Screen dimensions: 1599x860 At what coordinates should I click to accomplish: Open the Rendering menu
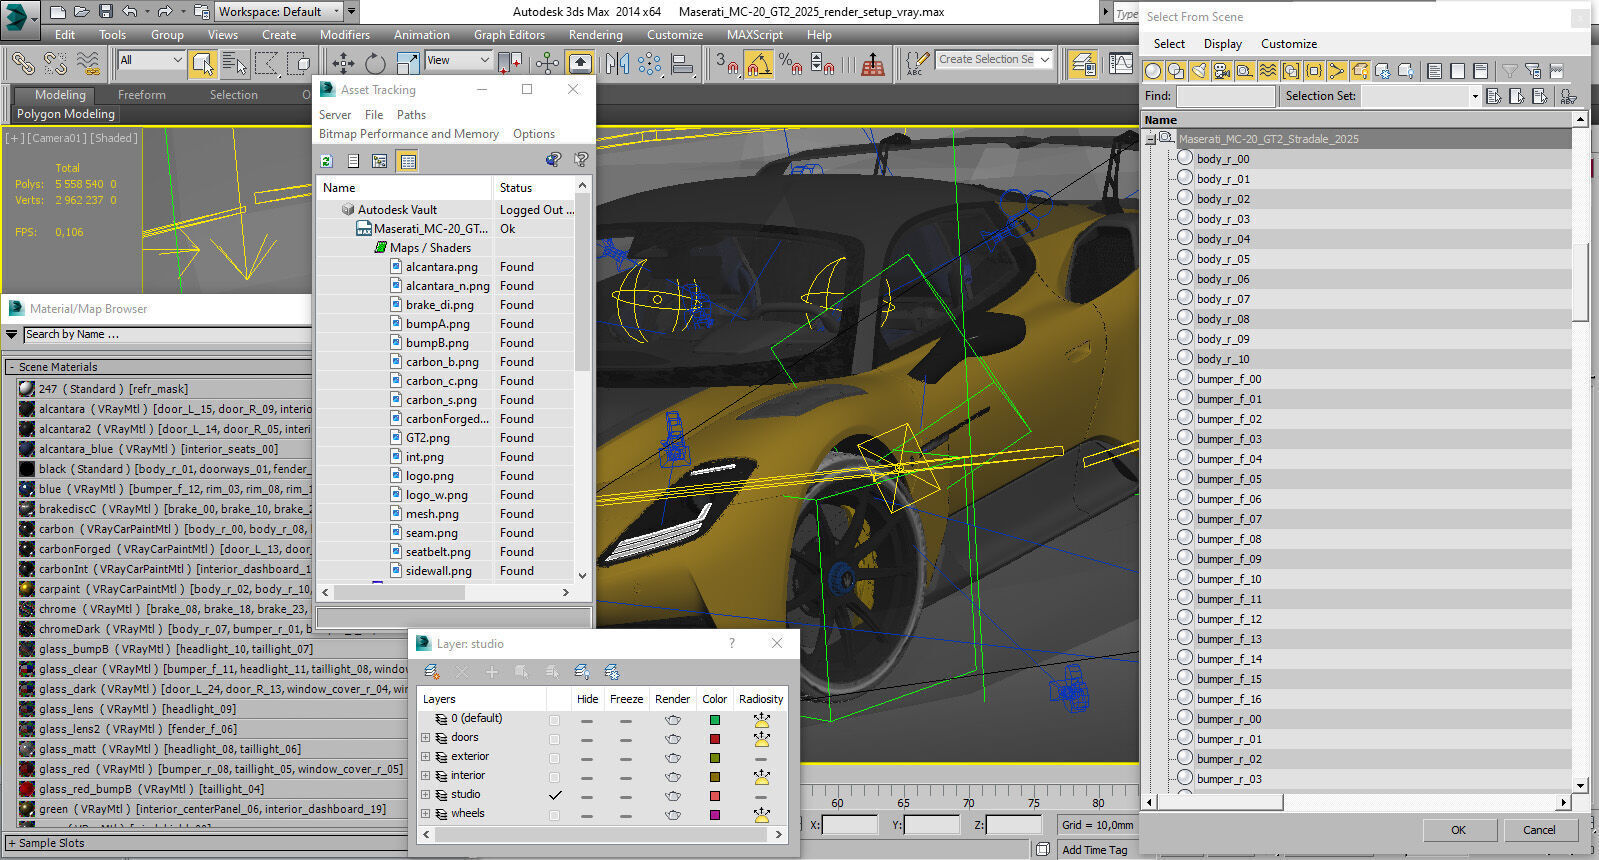pyautogui.click(x=595, y=35)
